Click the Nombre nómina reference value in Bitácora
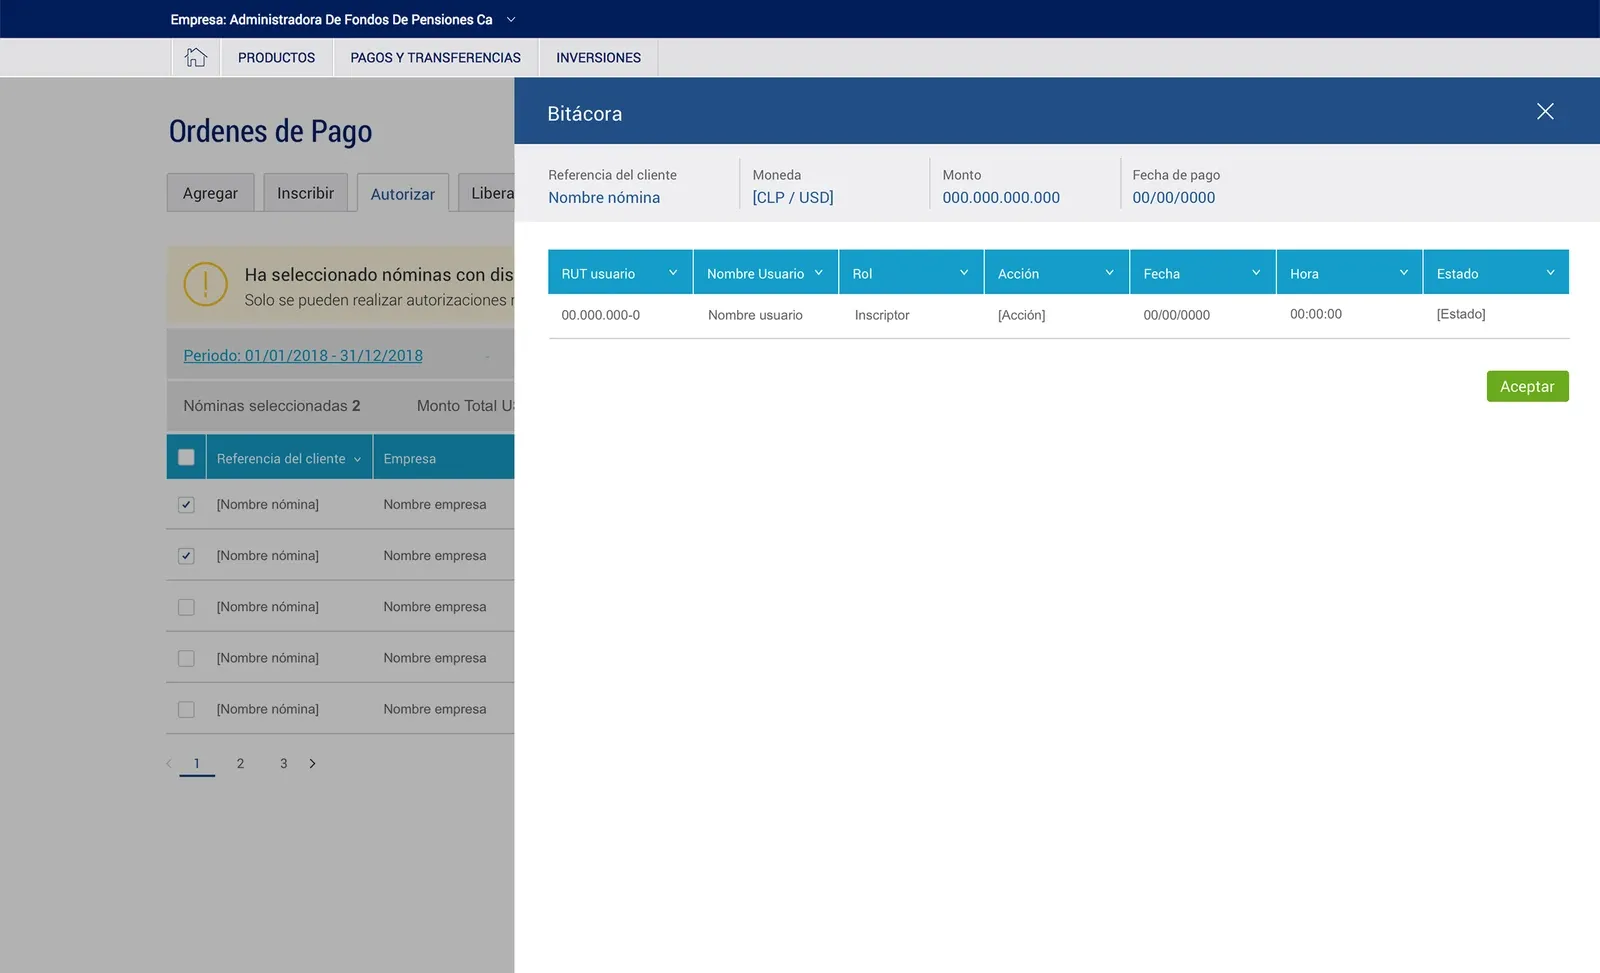 tap(604, 197)
